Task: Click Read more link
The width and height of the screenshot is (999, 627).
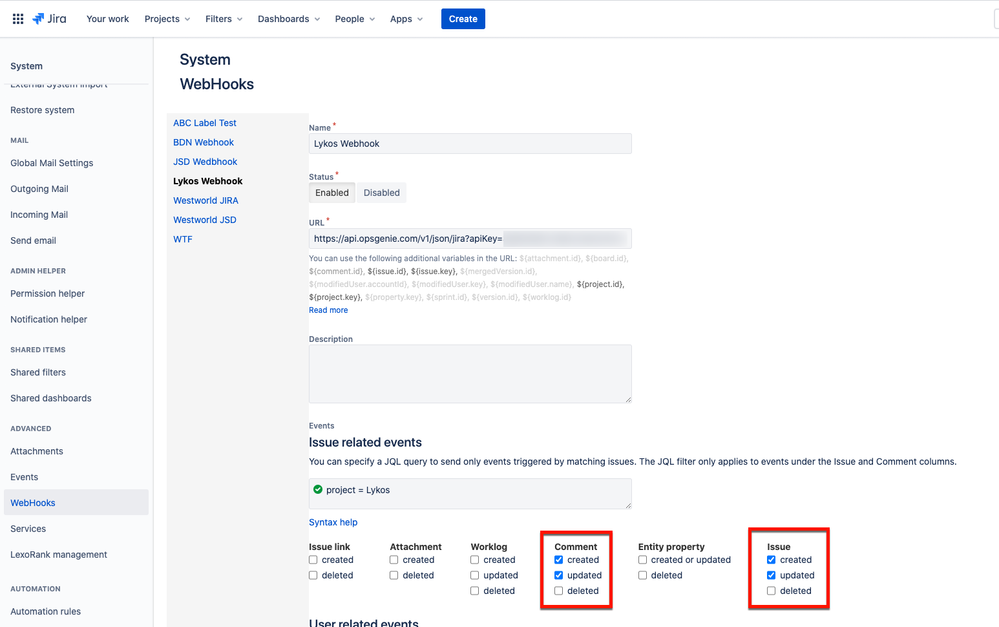Action: tap(328, 310)
